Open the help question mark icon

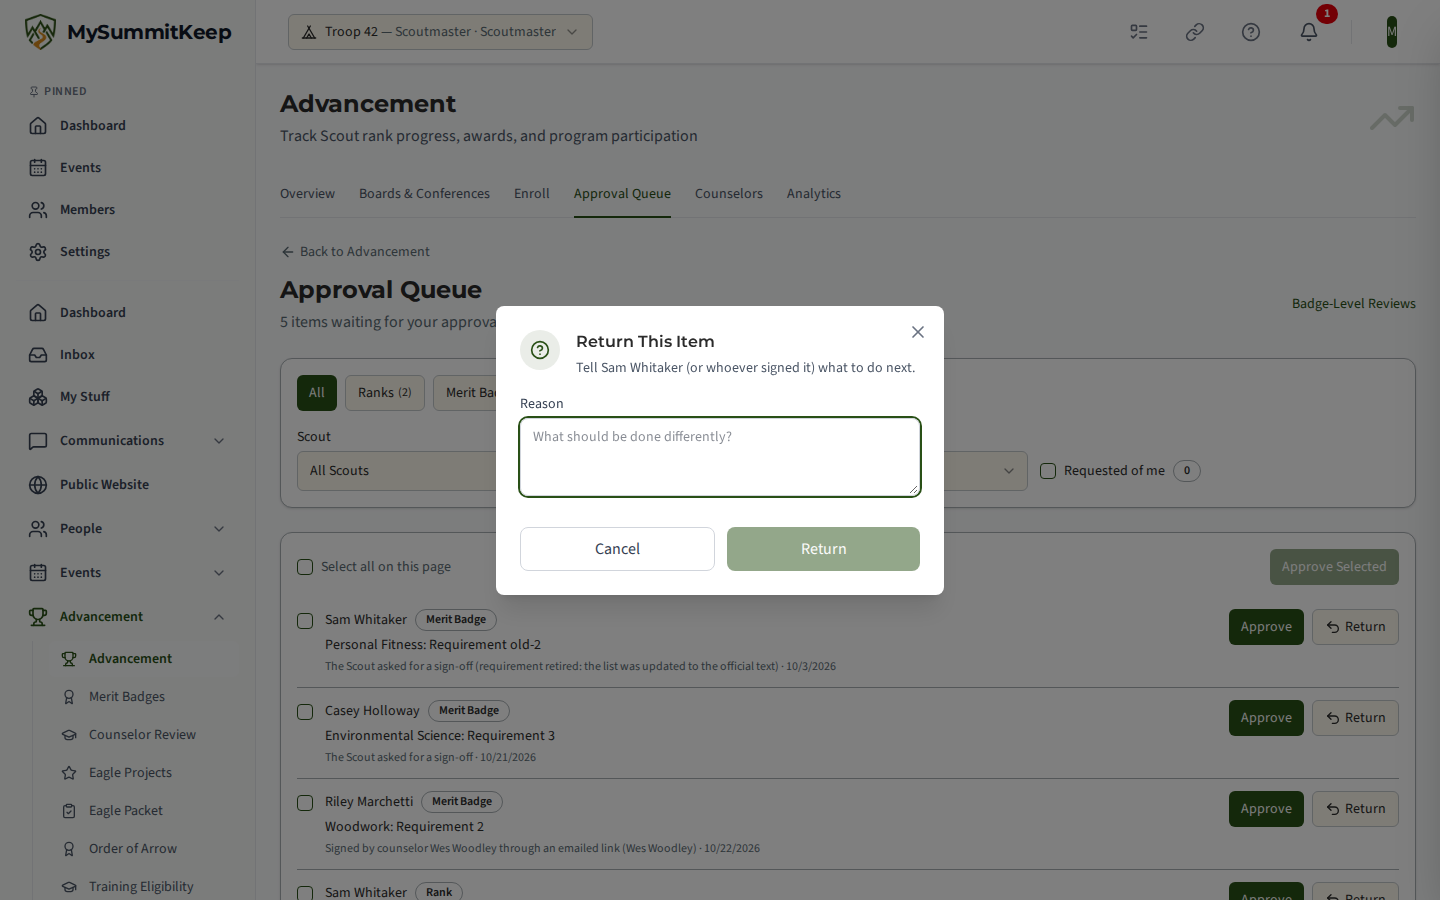[1251, 32]
